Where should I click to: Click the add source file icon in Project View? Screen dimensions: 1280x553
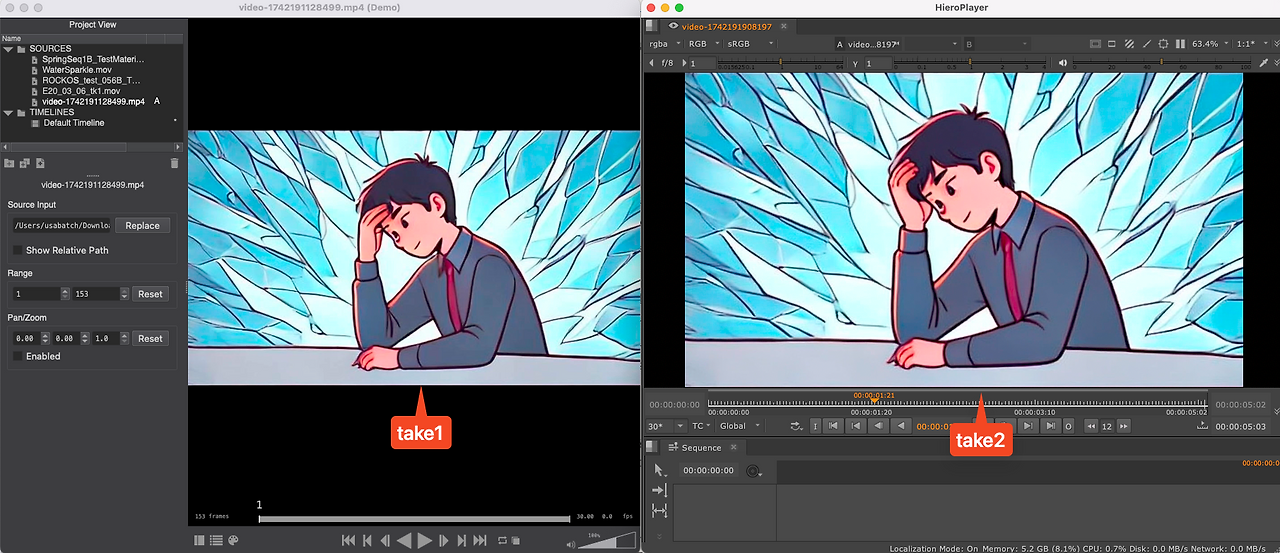(x=40, y=163)
